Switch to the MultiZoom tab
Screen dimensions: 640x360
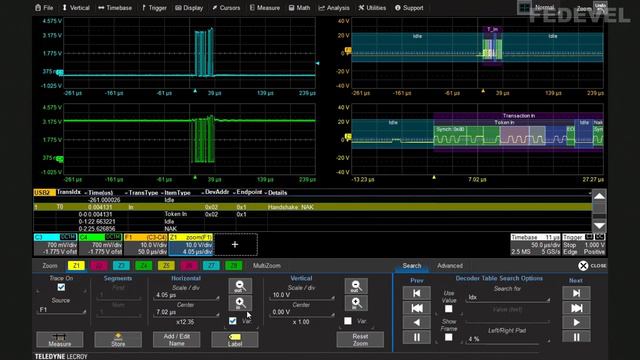tap(267, 266)
